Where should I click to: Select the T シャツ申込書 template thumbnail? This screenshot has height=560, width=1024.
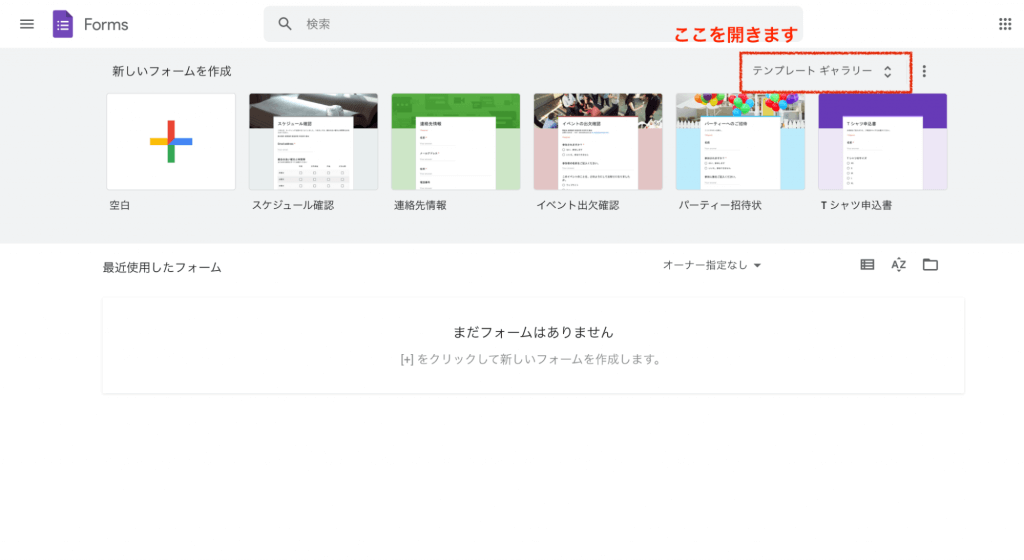882,141
